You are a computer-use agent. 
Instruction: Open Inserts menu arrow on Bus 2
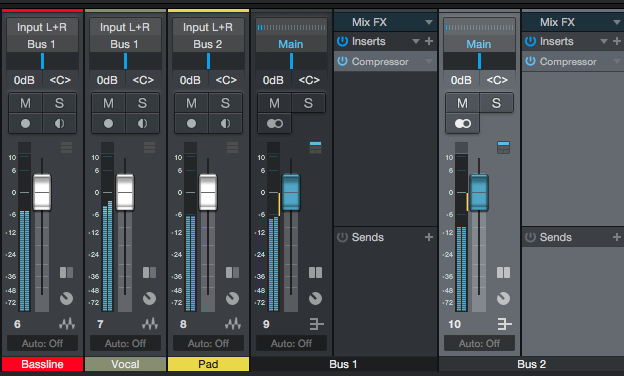pos(604,41)
